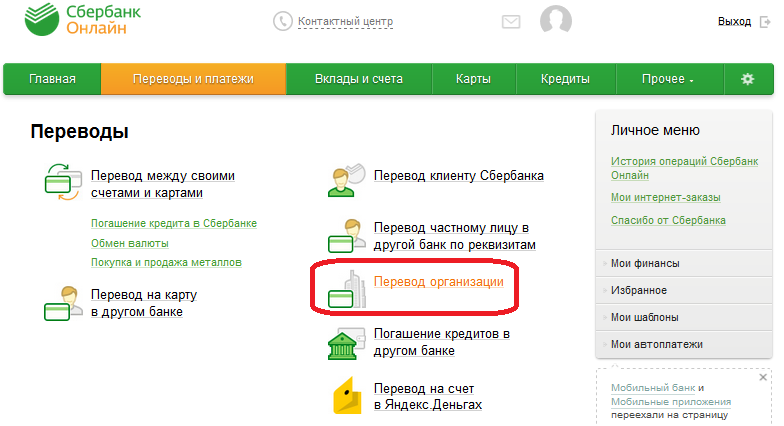Click the Мобильный банк link

[653, 388]
